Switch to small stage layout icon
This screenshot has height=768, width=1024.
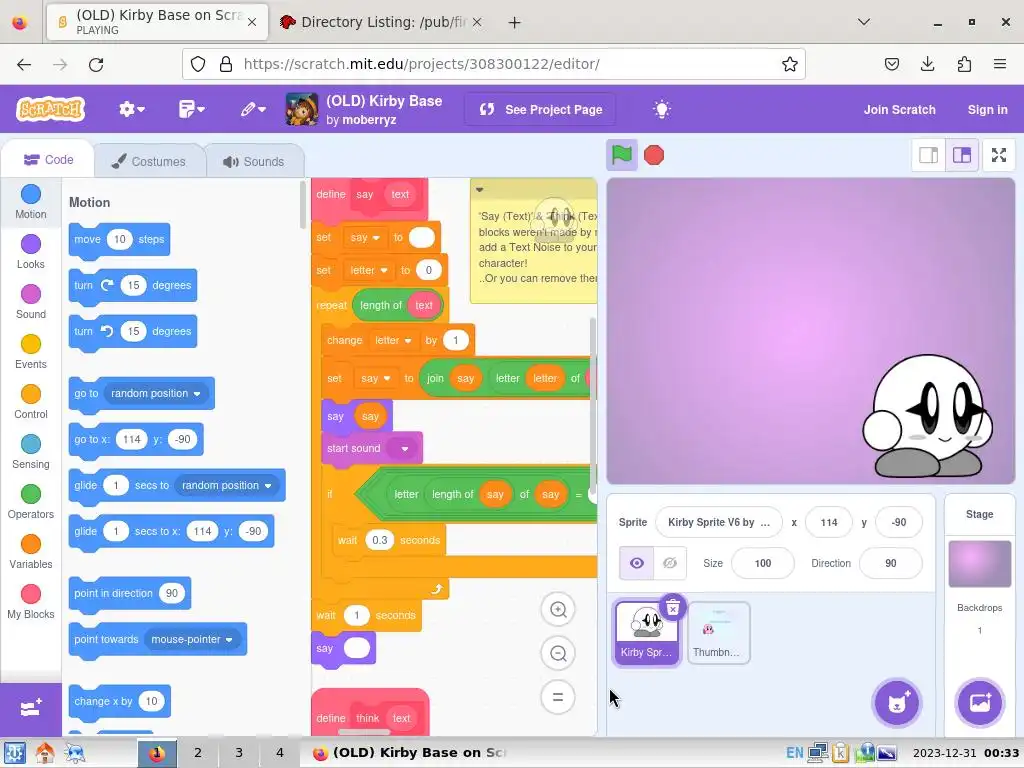click(x=929, y=155)
